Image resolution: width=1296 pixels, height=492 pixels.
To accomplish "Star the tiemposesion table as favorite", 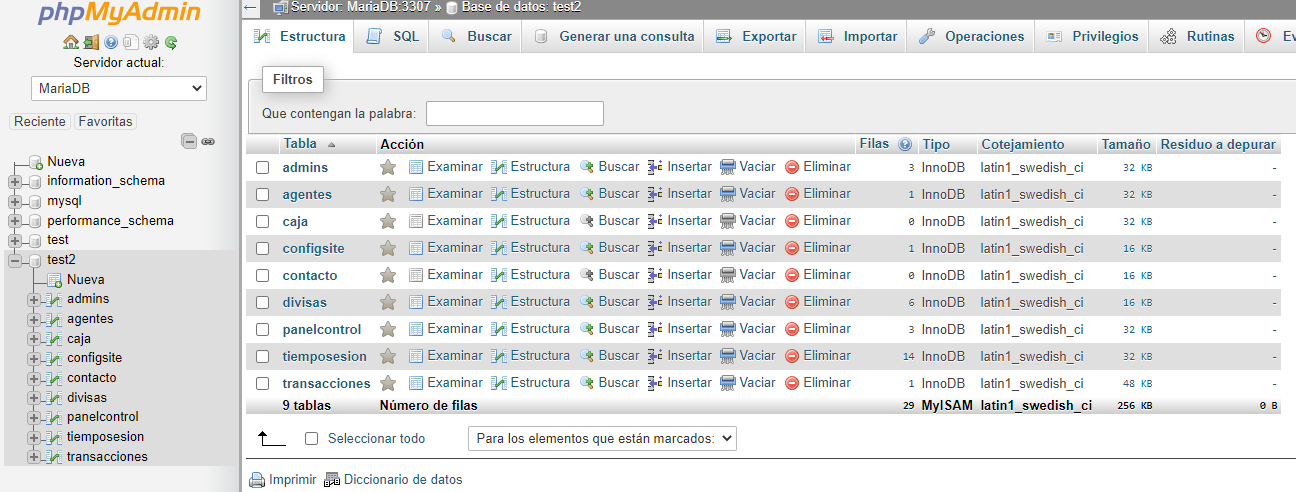I will pos(388,356).
